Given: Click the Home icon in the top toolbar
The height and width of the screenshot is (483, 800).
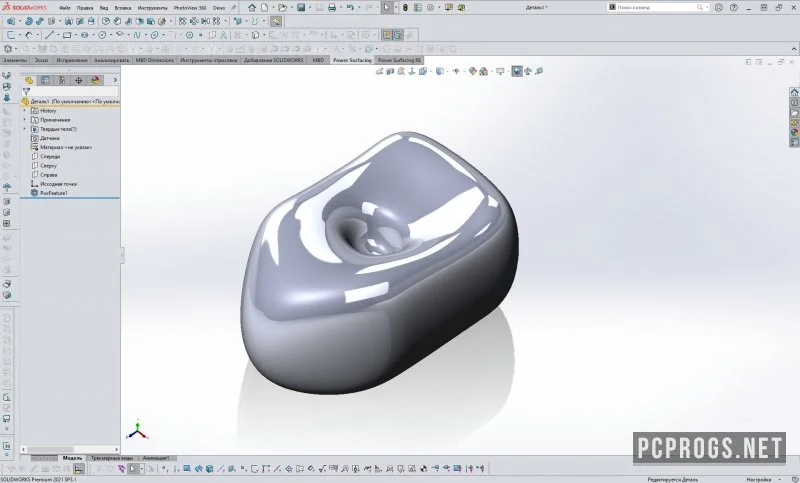Looking at the screenshot, I should click(252, 8).
